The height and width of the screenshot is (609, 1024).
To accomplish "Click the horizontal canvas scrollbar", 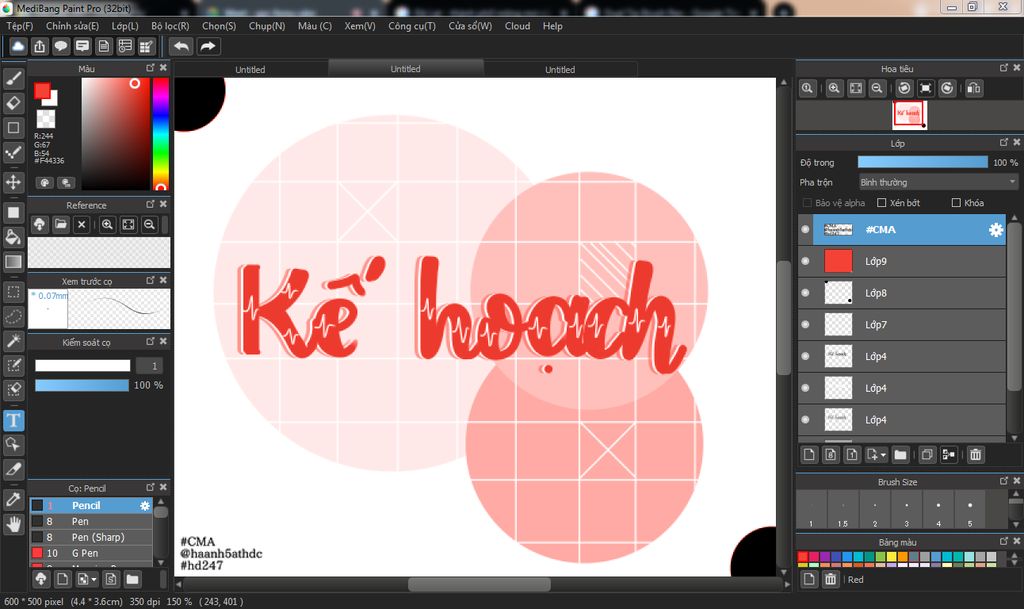I will [x=479, y=584].
